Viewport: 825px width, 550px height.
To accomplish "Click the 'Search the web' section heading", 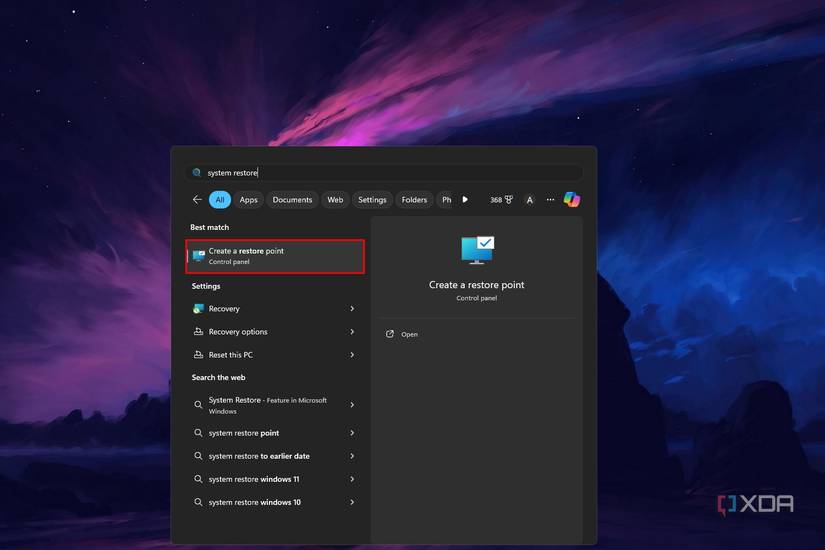I will (x=218, y=377).
